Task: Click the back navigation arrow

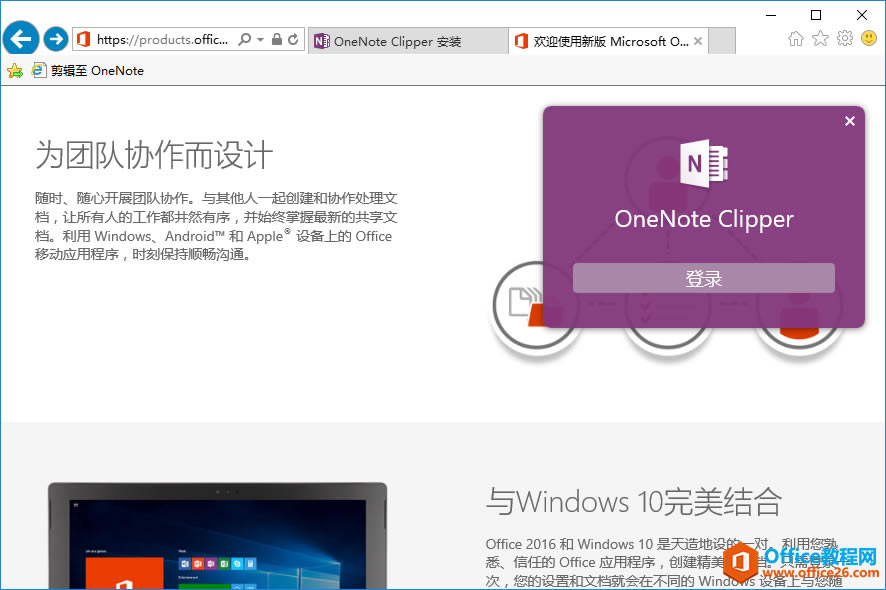Action: 20,38
